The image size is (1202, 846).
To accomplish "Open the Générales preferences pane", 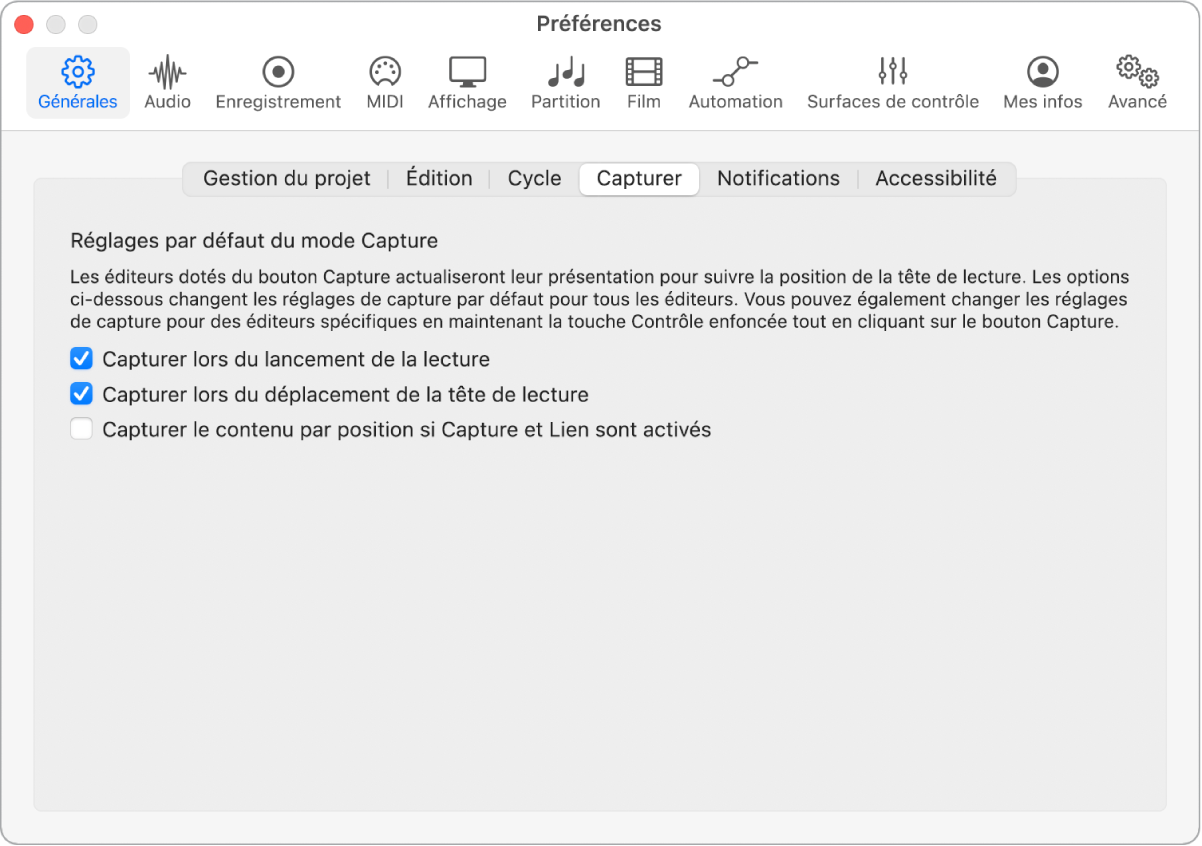I will click(x=78, y=83).
